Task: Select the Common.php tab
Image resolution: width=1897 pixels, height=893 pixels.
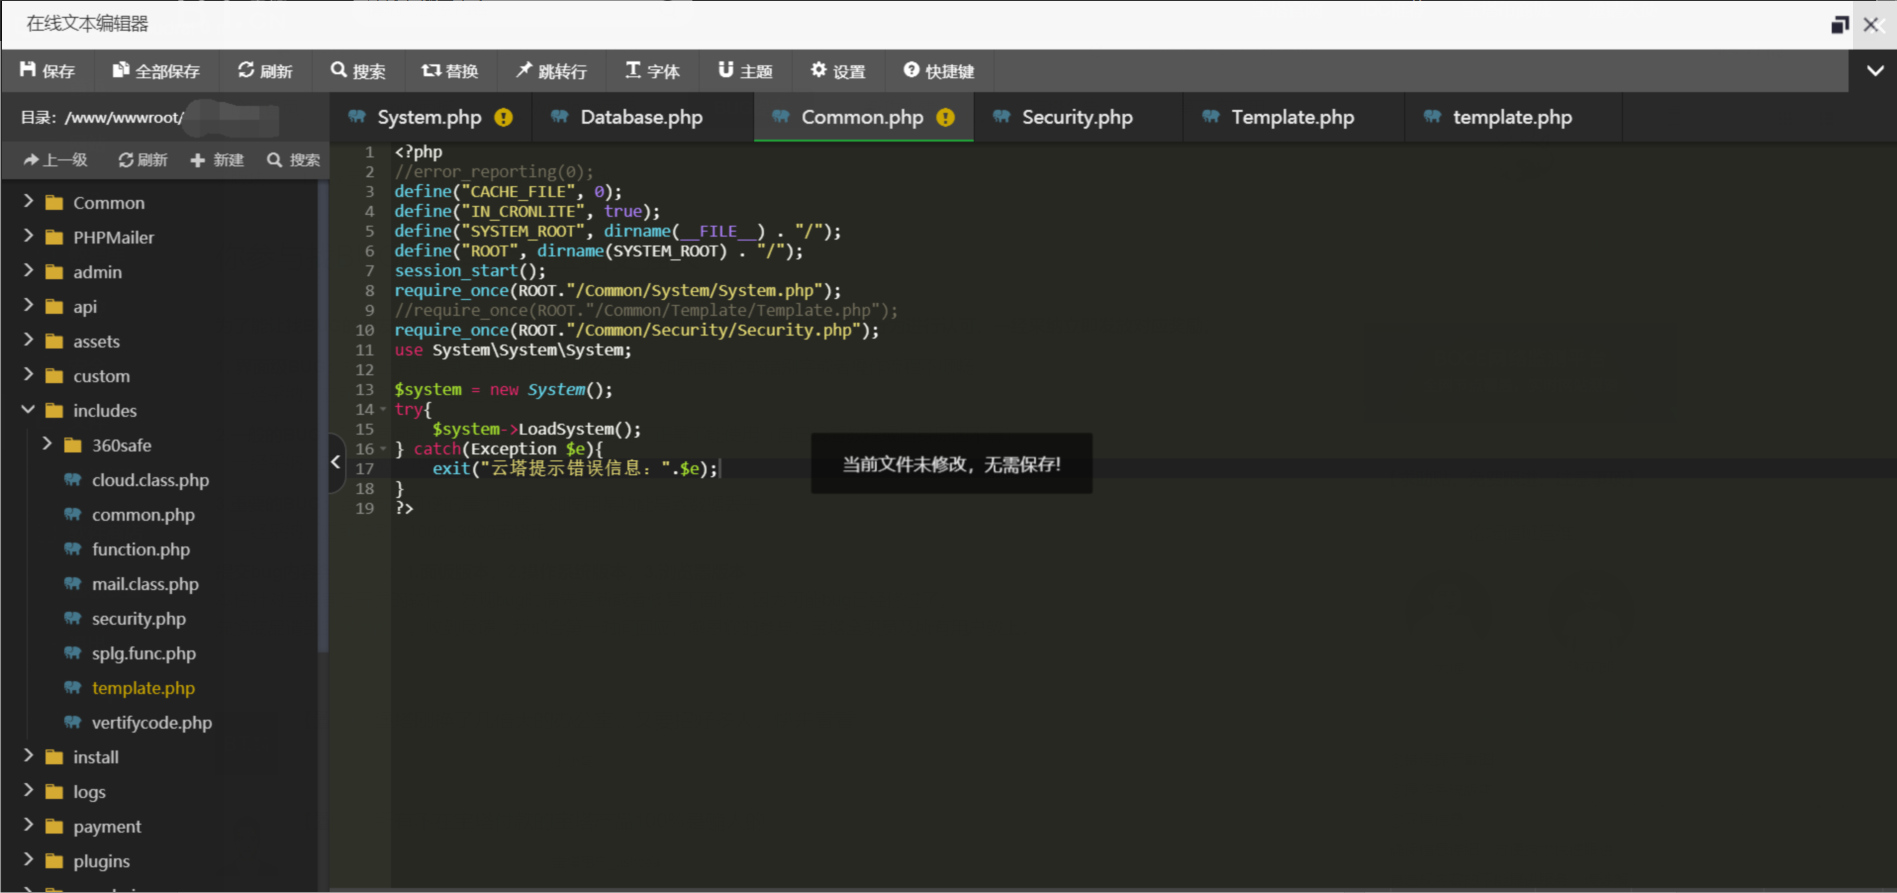Action: 862,117
